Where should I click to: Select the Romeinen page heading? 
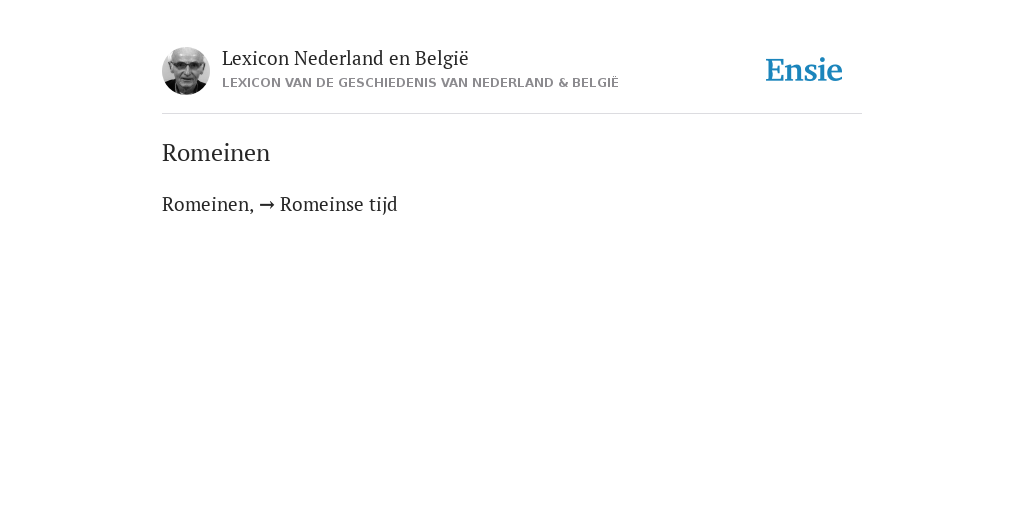coord(216,153)
